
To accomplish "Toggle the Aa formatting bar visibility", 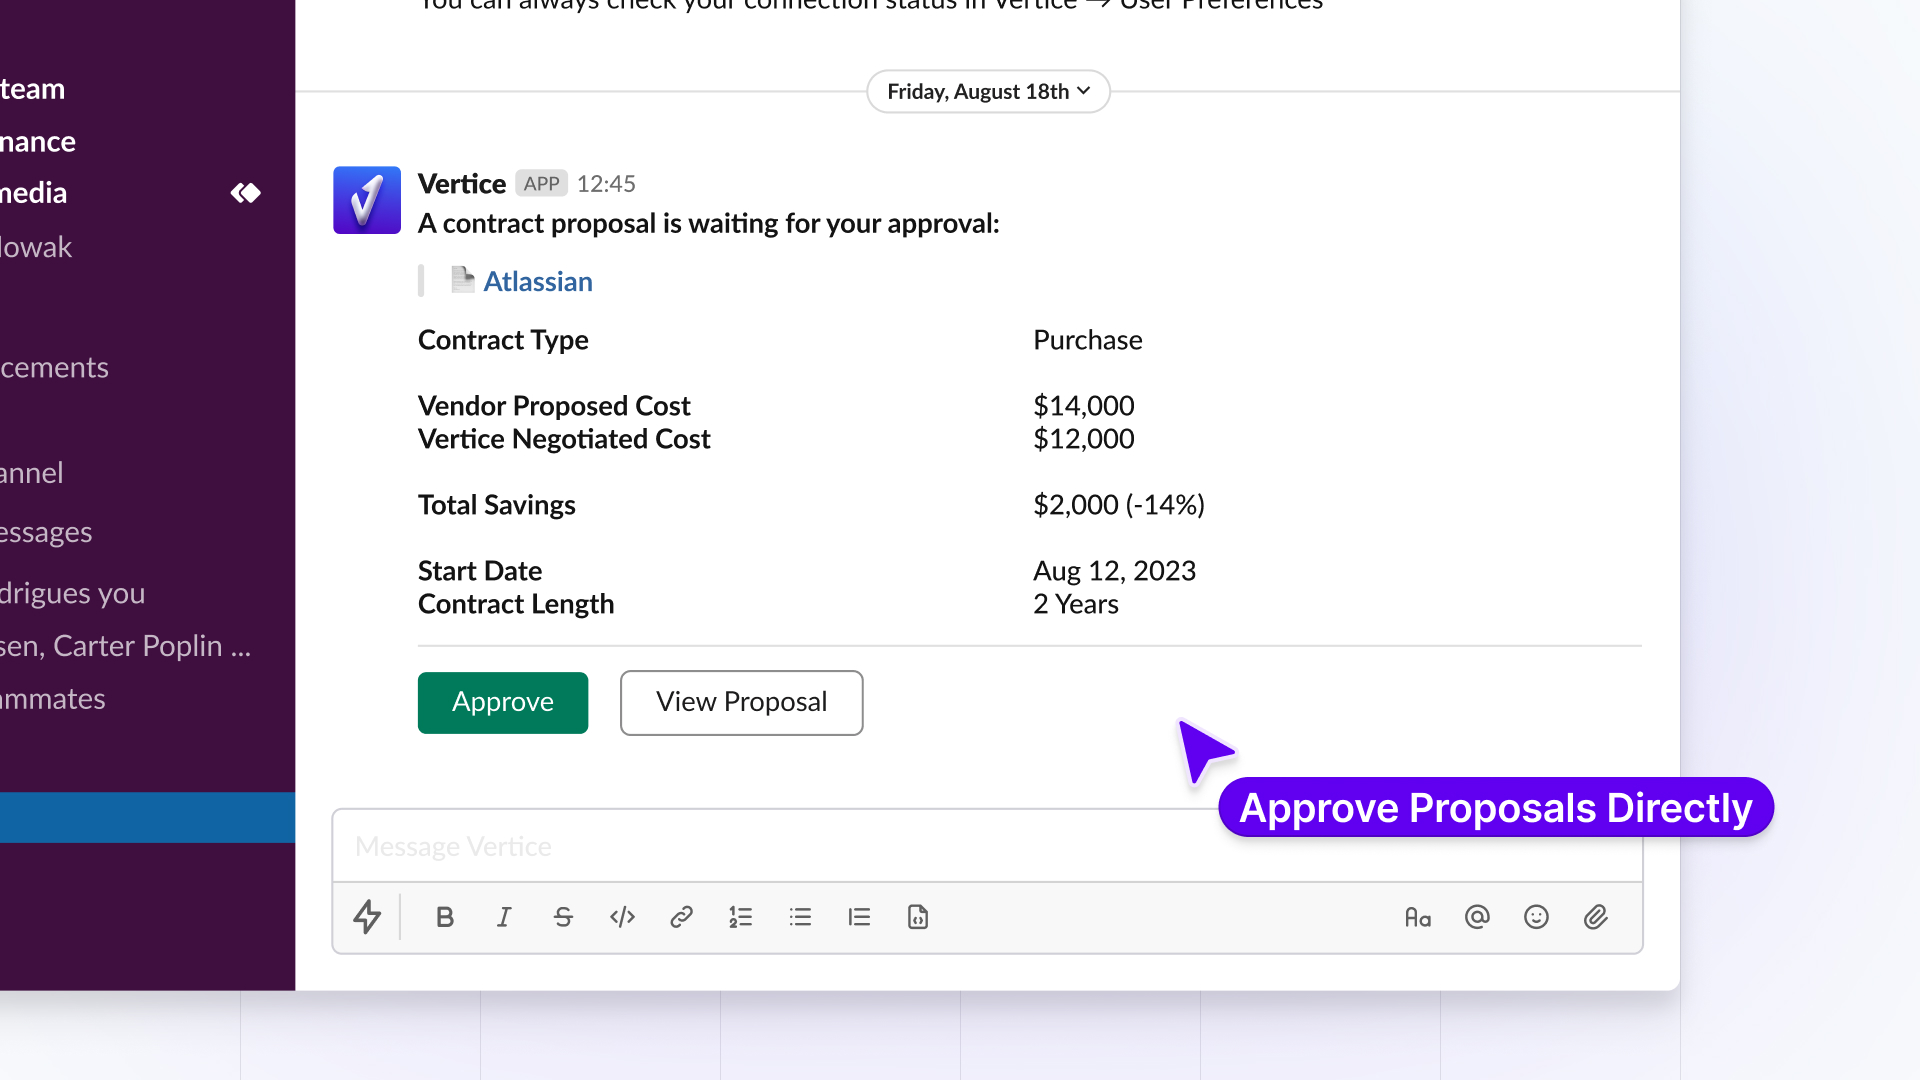I will (1418, 917).
